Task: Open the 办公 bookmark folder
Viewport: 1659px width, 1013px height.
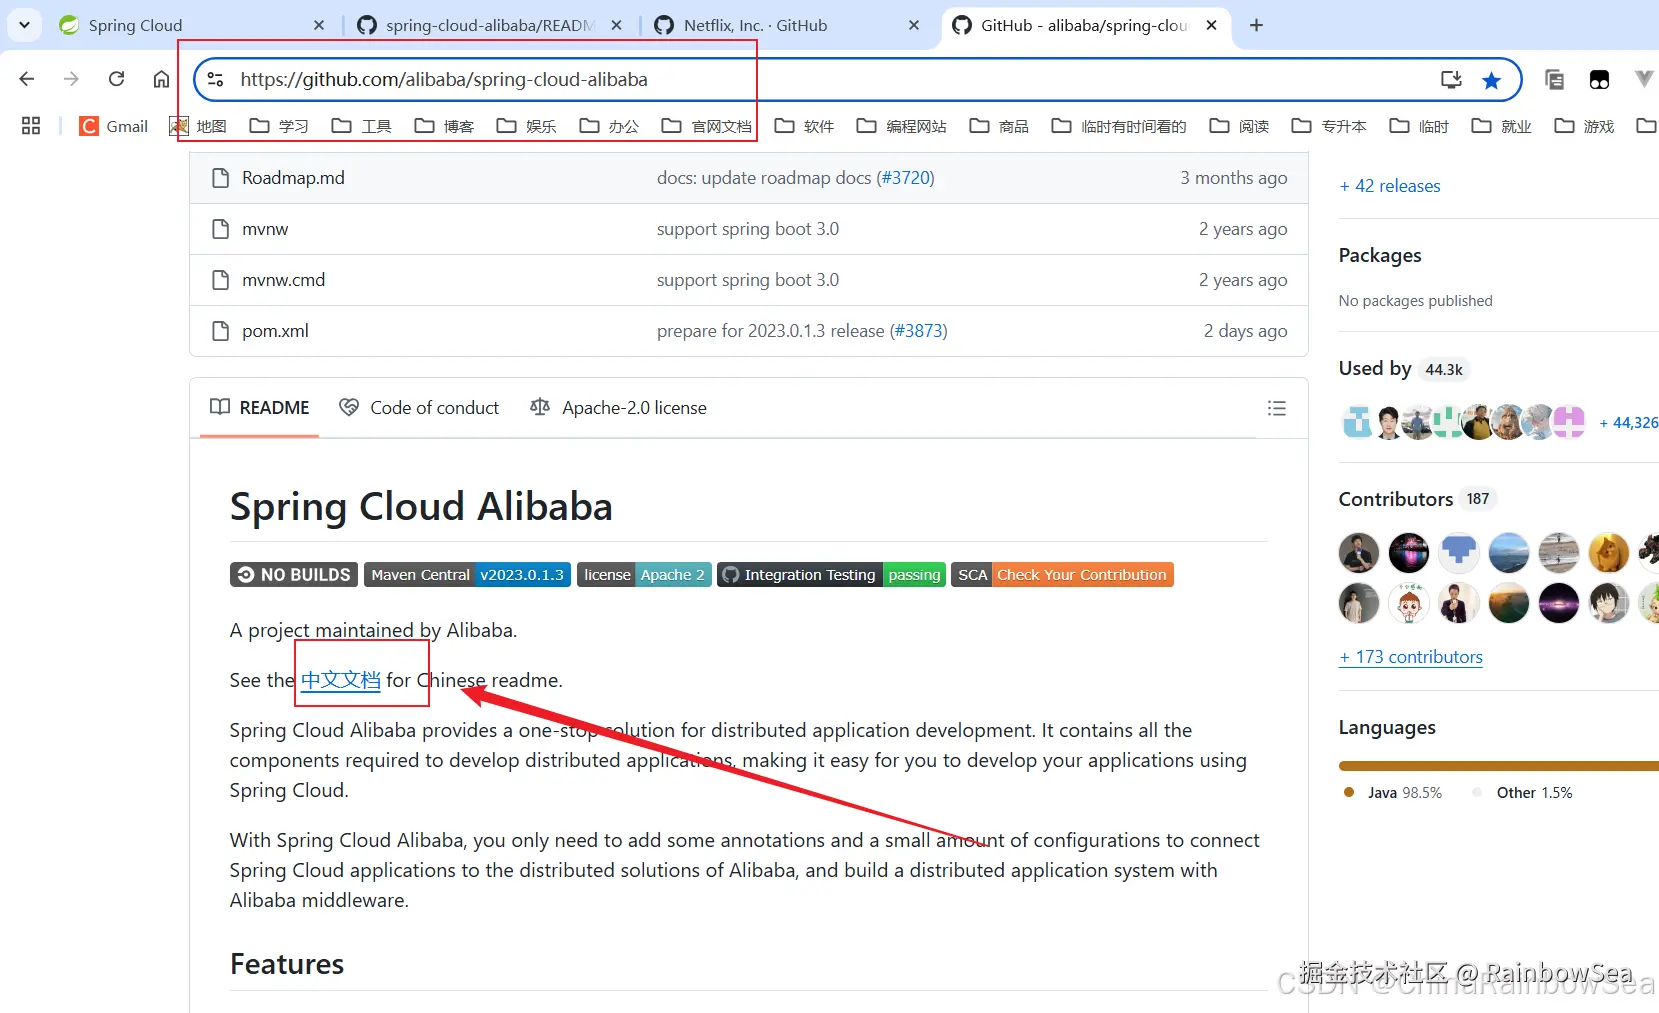Action: (609, 126)
